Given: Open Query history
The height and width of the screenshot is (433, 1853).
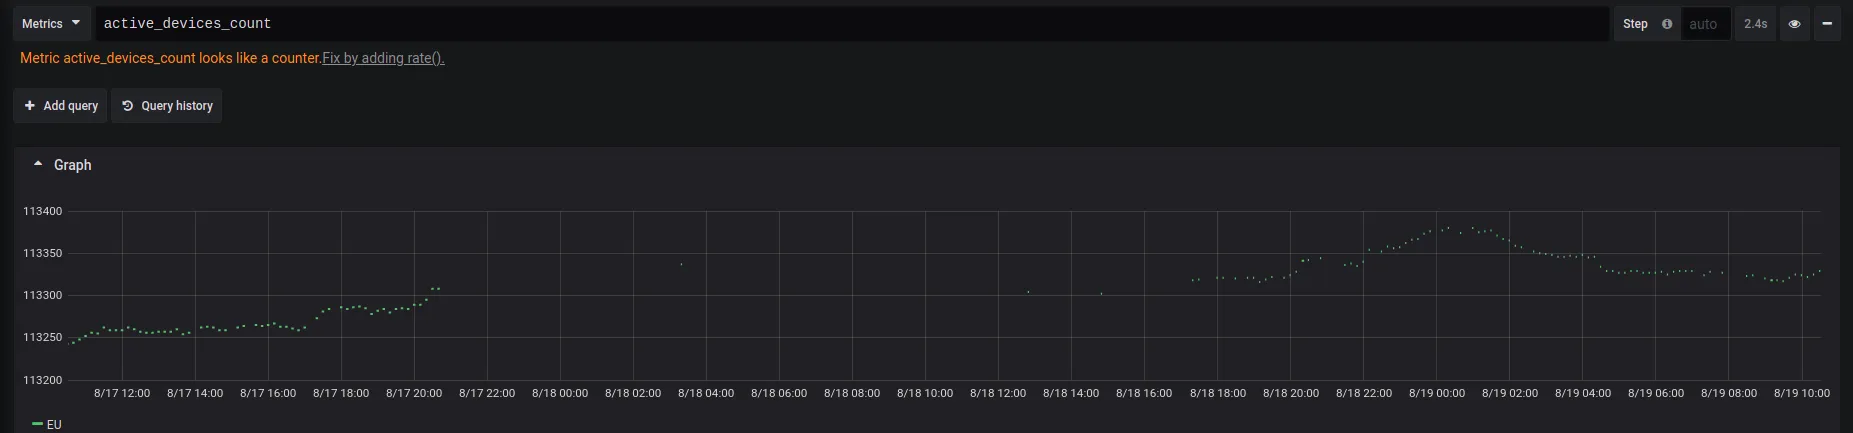Looking at the screenshot, I should coord(167,105).
